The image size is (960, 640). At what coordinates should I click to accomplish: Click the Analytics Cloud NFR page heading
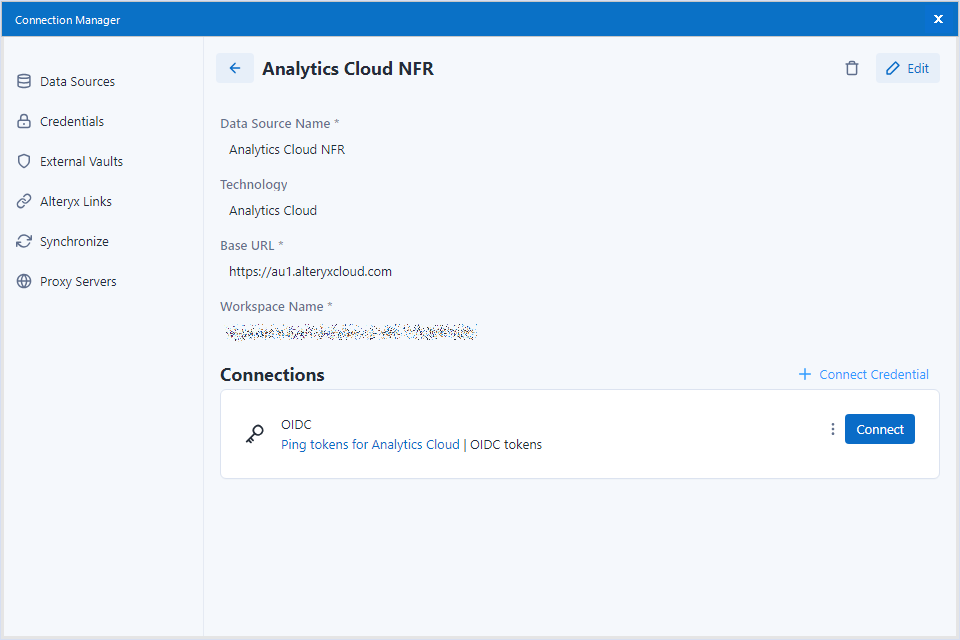click(x=348, y=69)
